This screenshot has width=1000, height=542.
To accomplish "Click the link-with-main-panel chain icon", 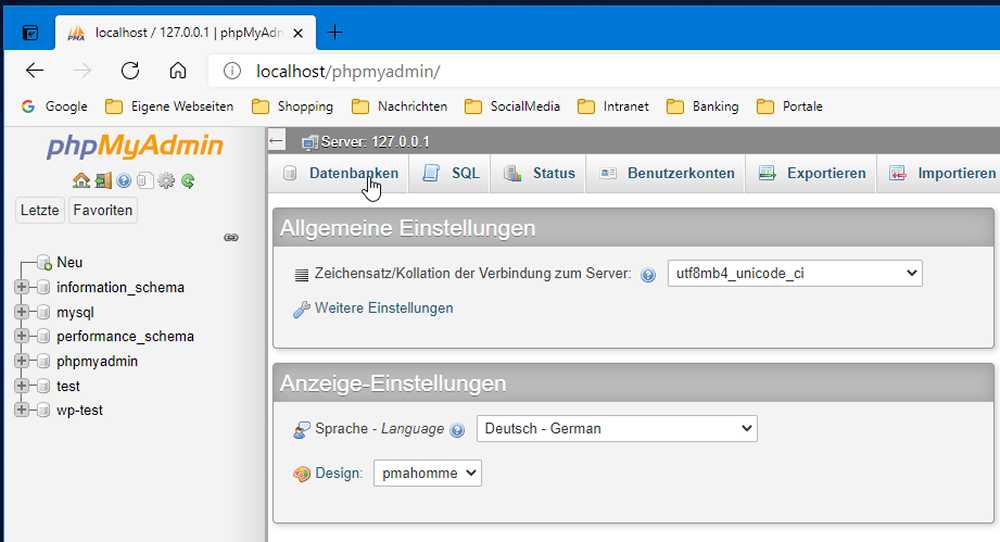I will pos(231,237).
